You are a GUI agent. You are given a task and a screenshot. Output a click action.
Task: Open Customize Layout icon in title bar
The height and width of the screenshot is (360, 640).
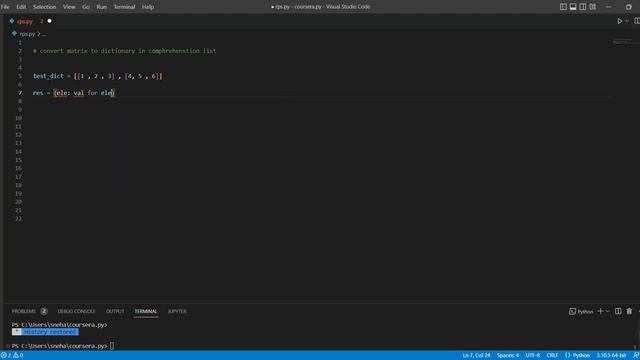point(593,7)
